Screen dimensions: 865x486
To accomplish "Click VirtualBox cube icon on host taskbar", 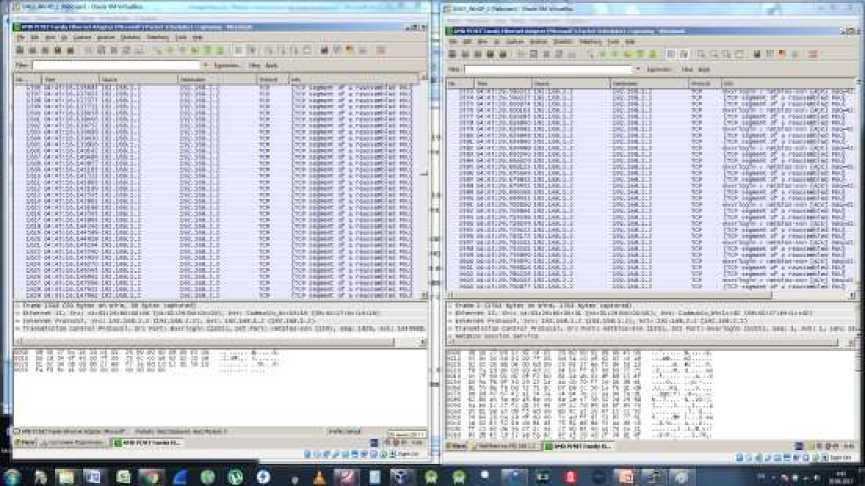I will coord(402,477).
